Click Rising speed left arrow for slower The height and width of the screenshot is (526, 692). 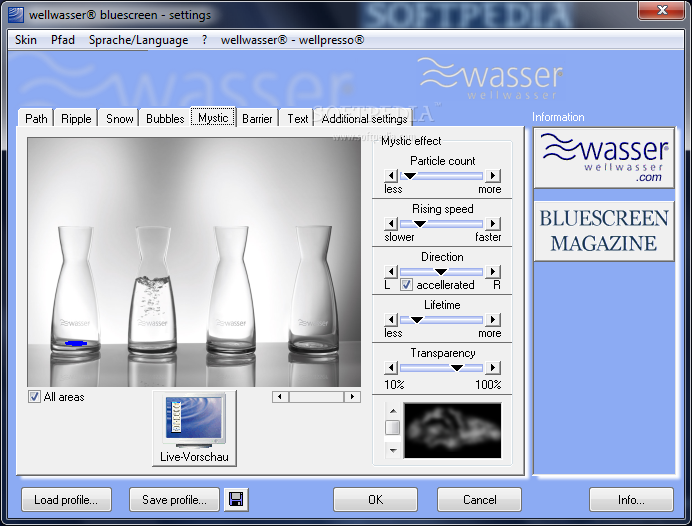pos(391,224)
